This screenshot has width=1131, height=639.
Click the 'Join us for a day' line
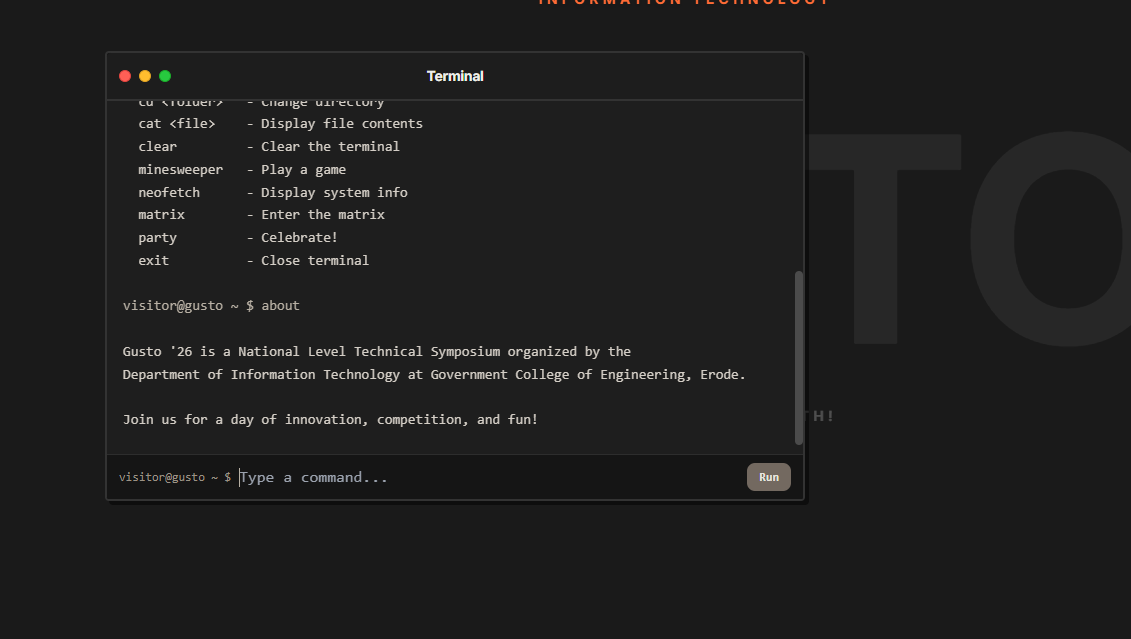point(330,420)
